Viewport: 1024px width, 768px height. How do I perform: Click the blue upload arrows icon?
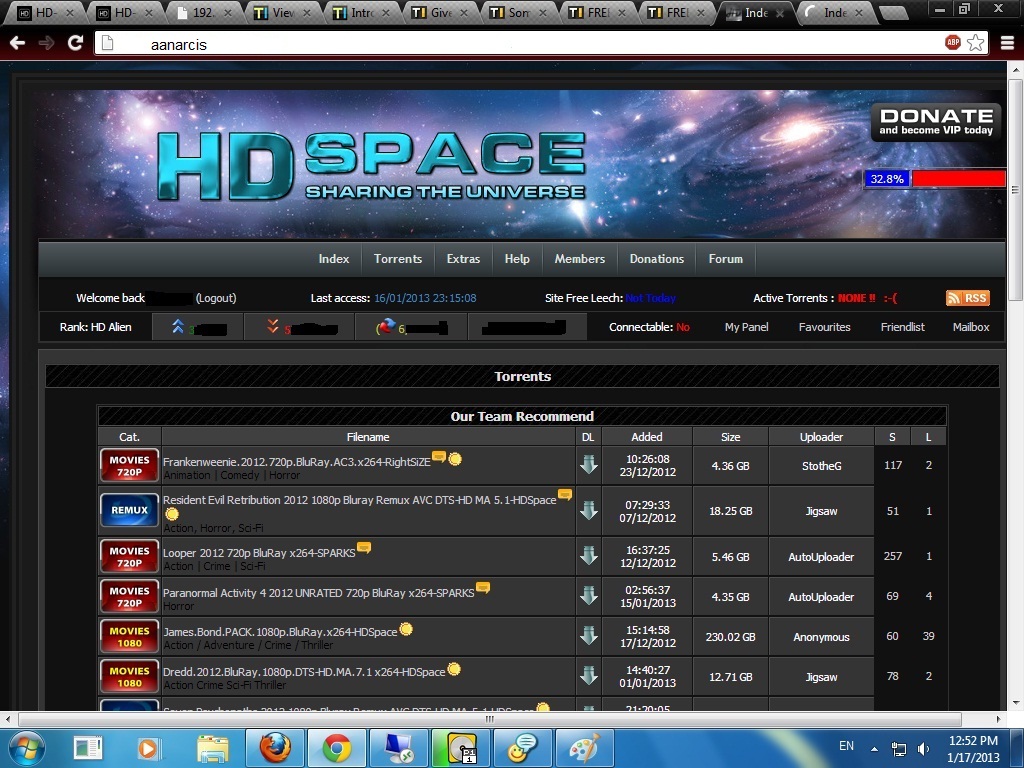[x=178, y=327]
